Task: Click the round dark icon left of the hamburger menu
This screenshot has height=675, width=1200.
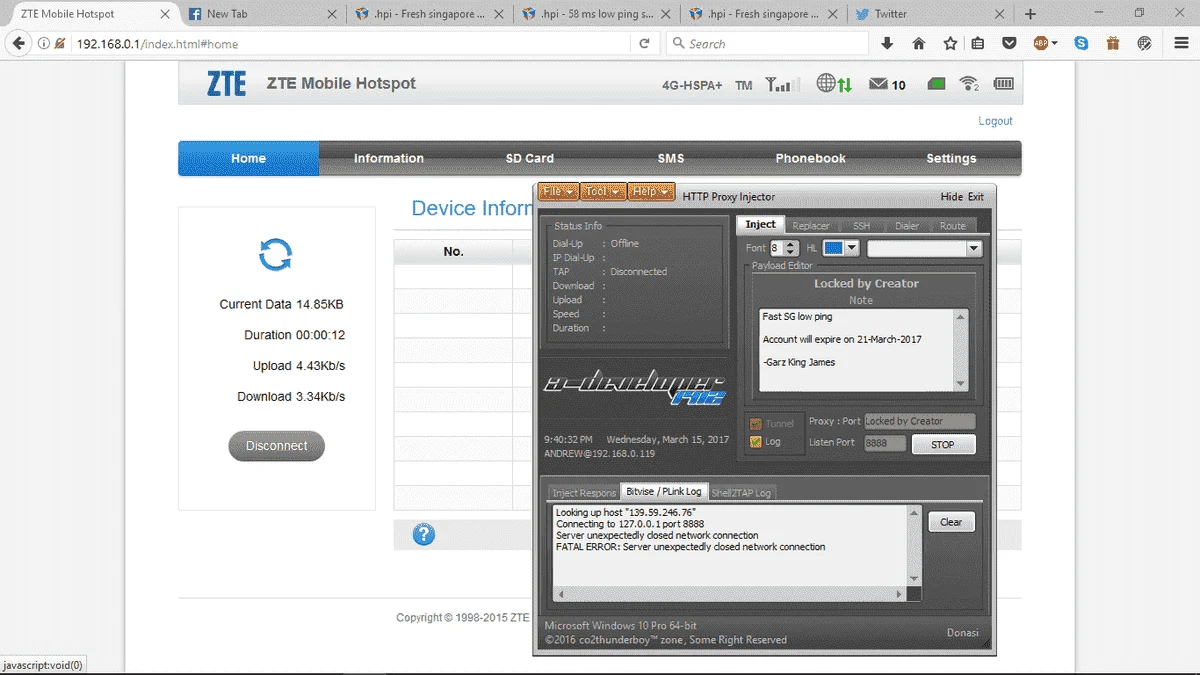Action: (x=1145, y=44)
